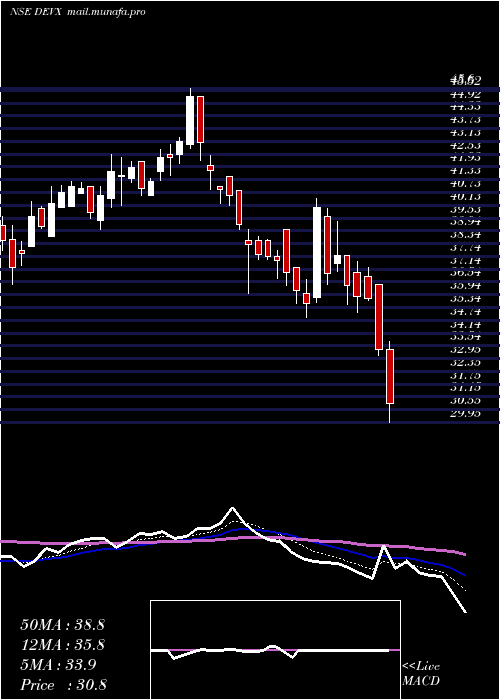Click the 40.13 price axis label
Viewport: 500px width, 700px height.
[465, 197]
